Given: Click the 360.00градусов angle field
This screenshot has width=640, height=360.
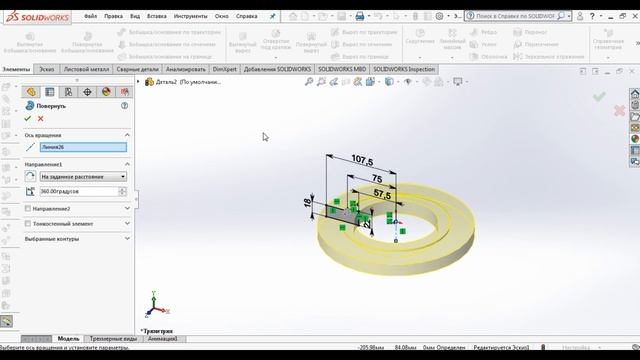Looking at the screenshot, I should 79,191.
